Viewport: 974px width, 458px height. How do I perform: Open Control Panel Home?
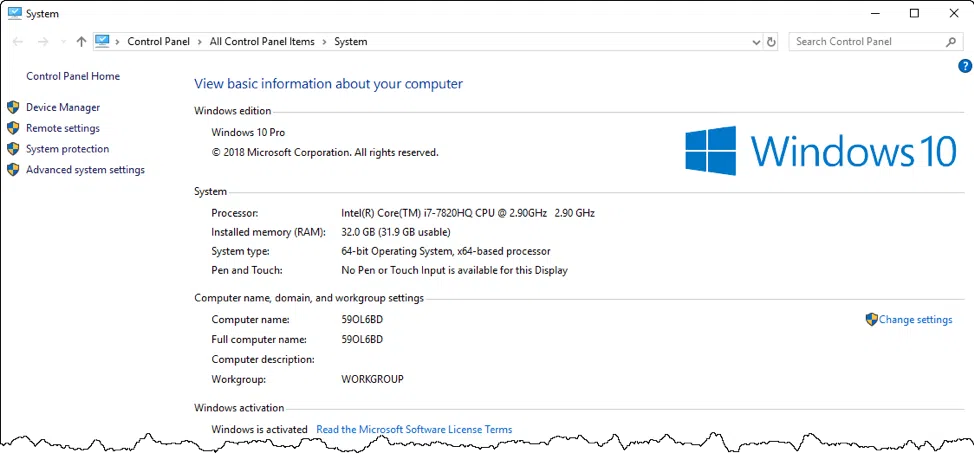[73, 76]
